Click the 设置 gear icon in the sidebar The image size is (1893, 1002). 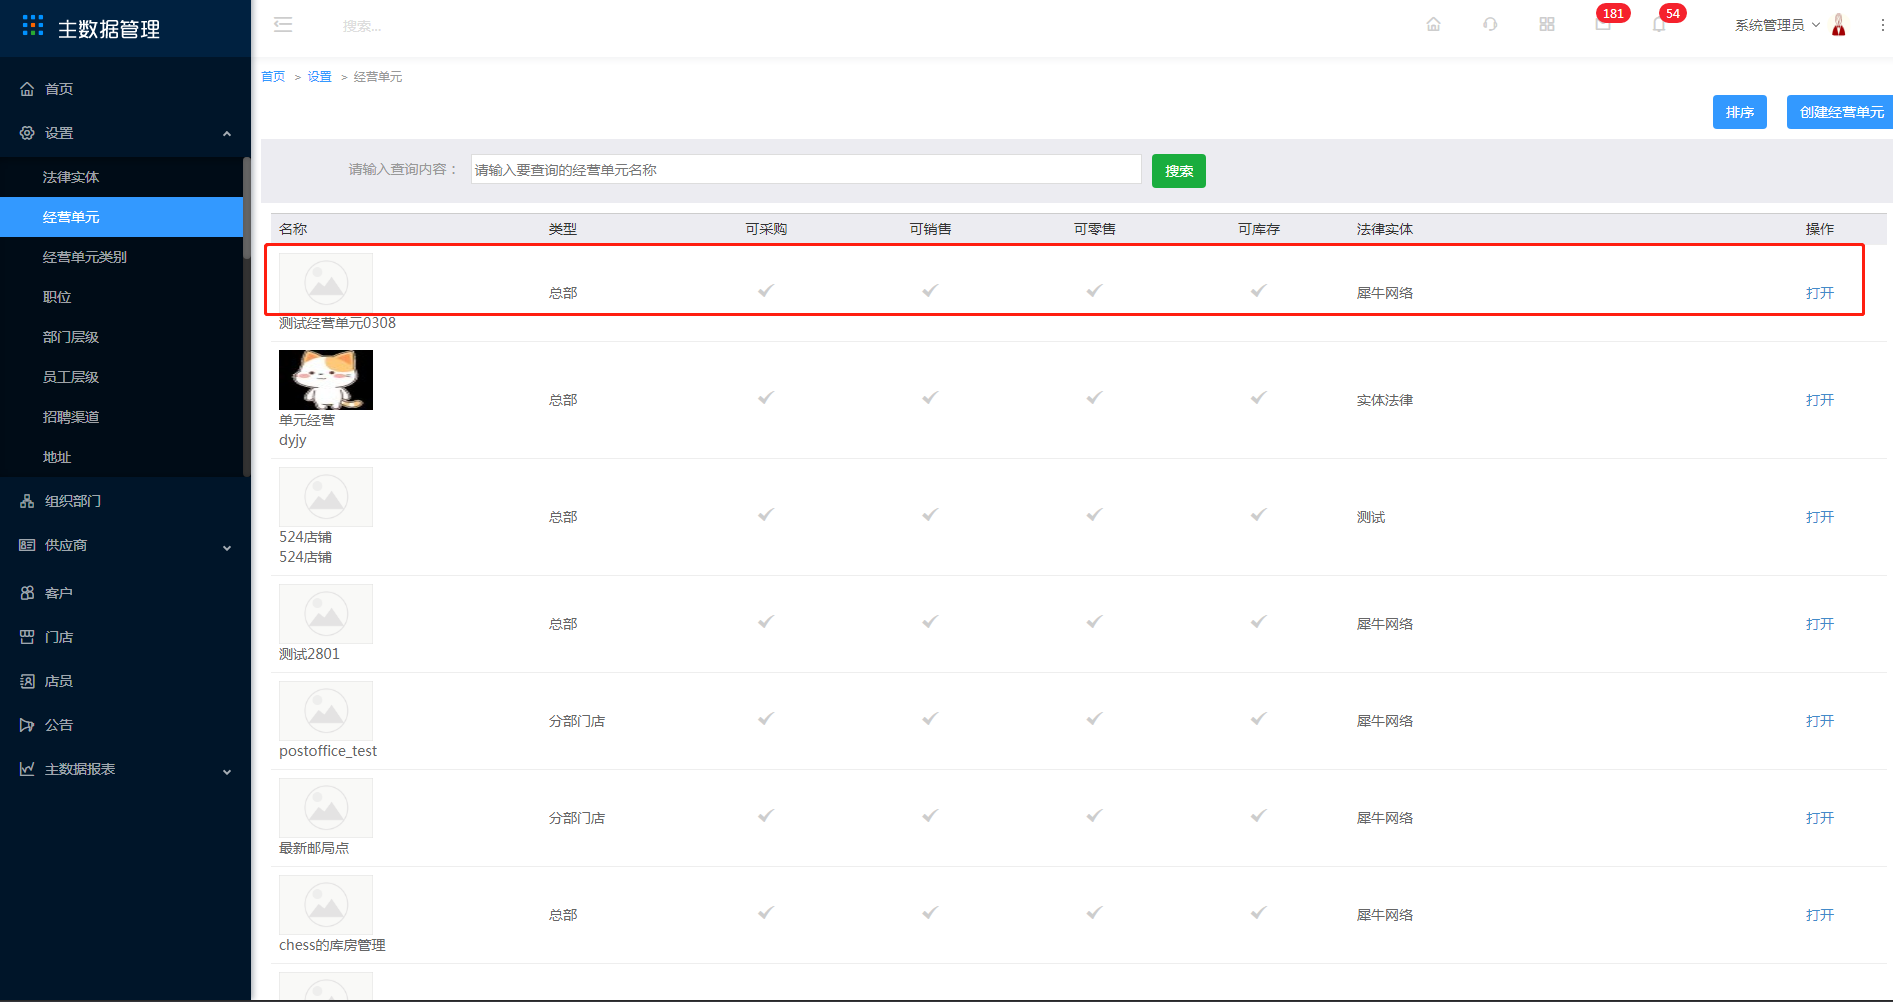click(27, 133)
